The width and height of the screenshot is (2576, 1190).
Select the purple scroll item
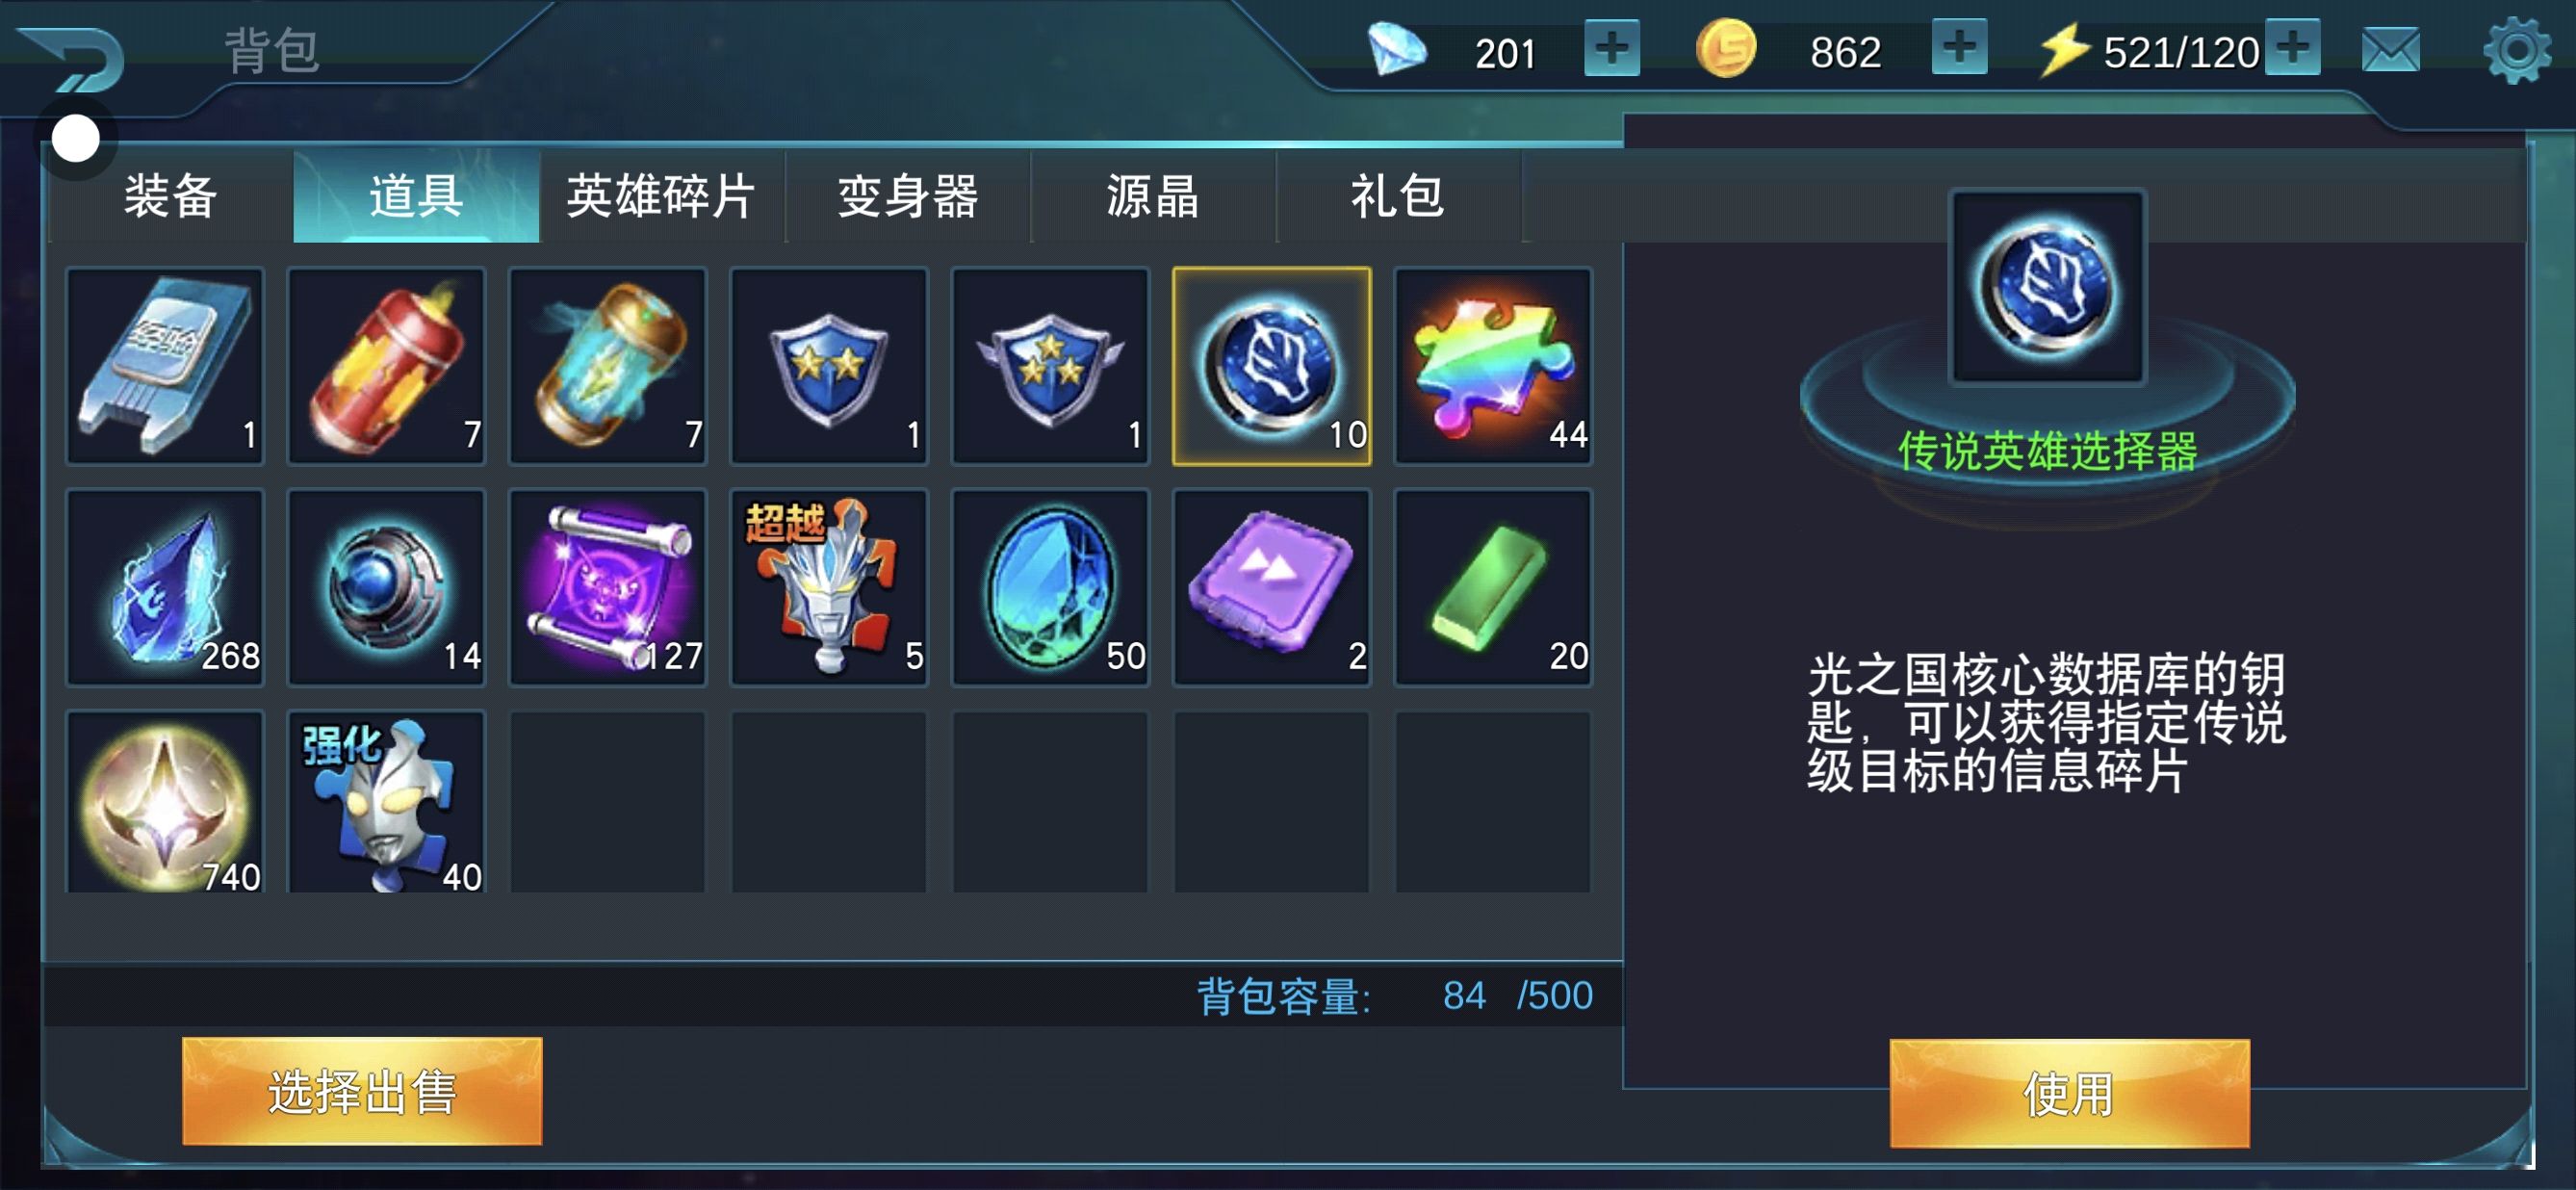click(608, 588)
